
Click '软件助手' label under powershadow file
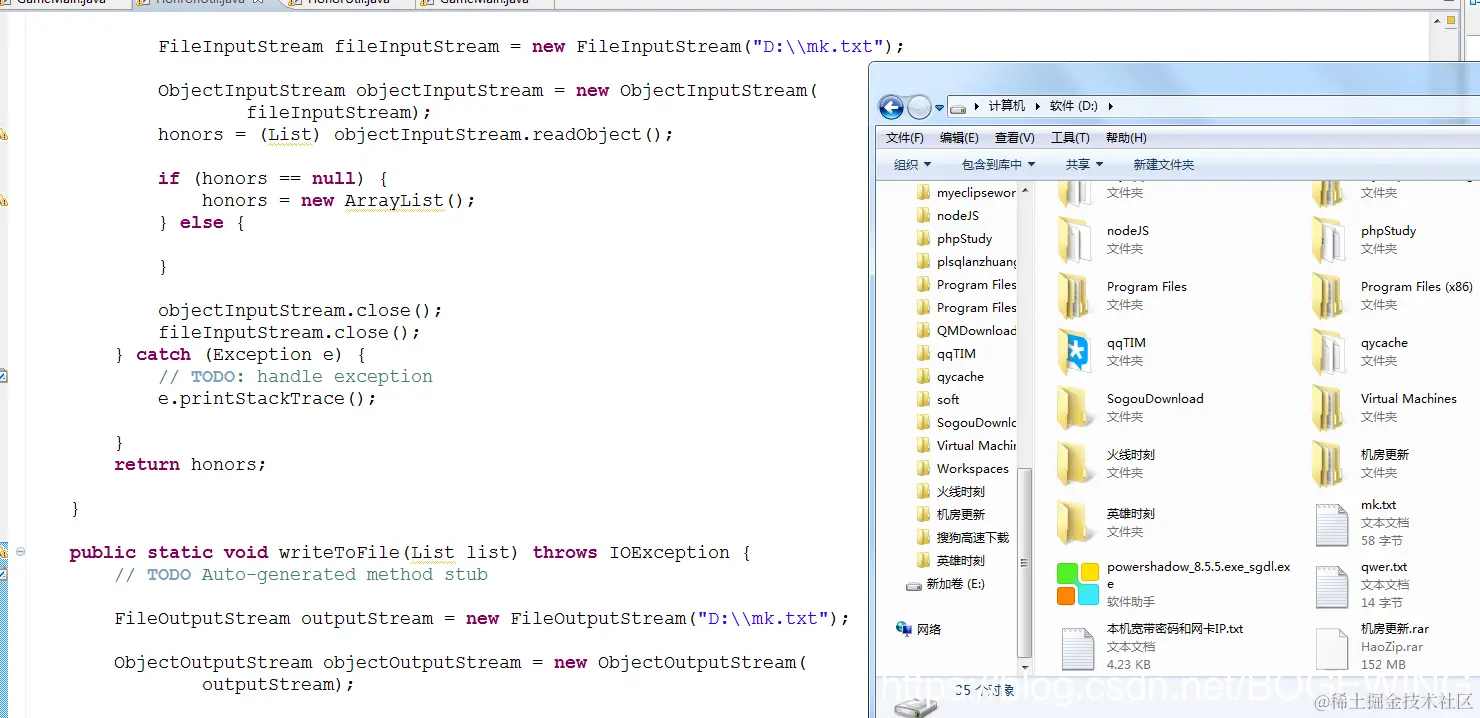pos(1131,602)
